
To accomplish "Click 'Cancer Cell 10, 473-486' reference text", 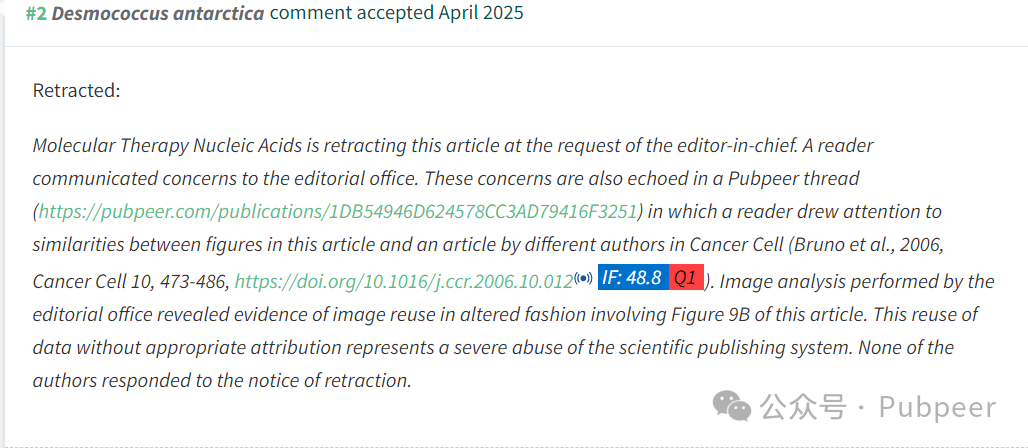I will (129, 281).
